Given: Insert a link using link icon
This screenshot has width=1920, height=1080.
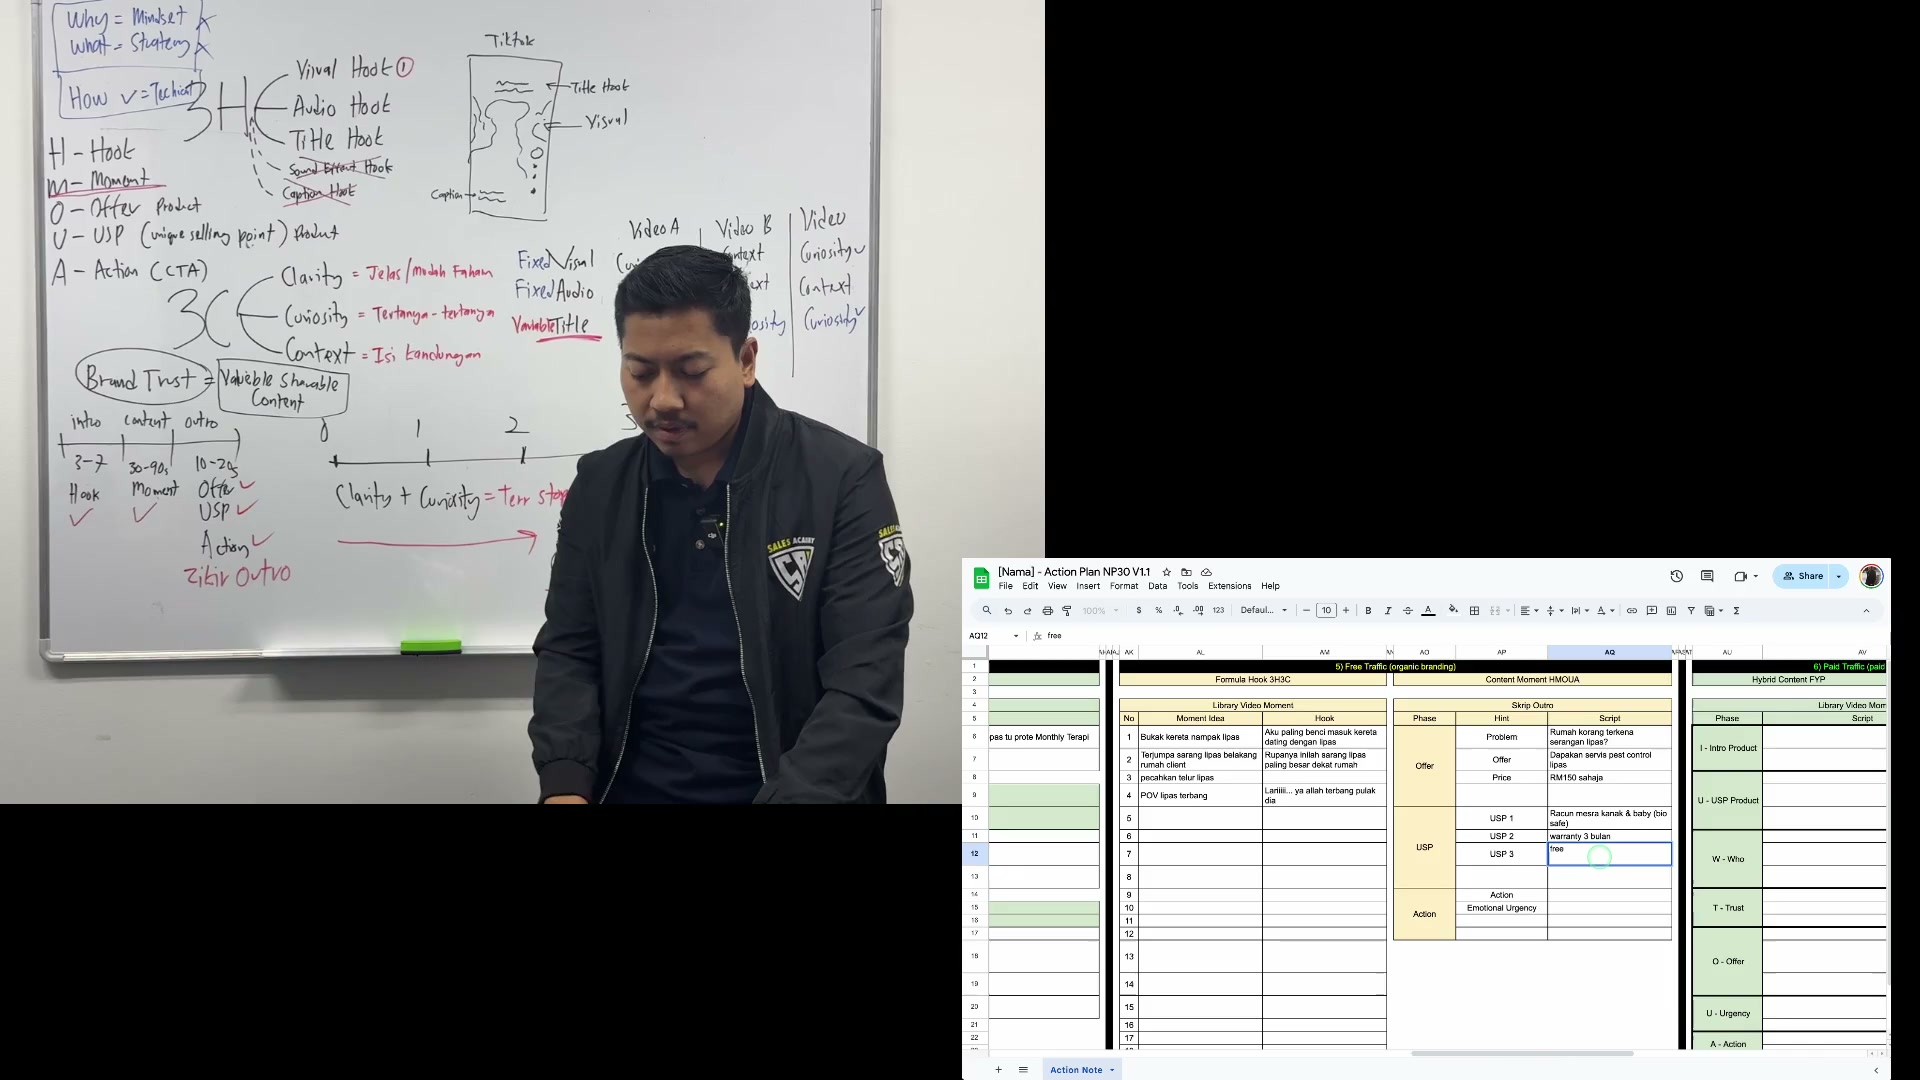Looking at the screenshot, I should [x=1632, y=611].
